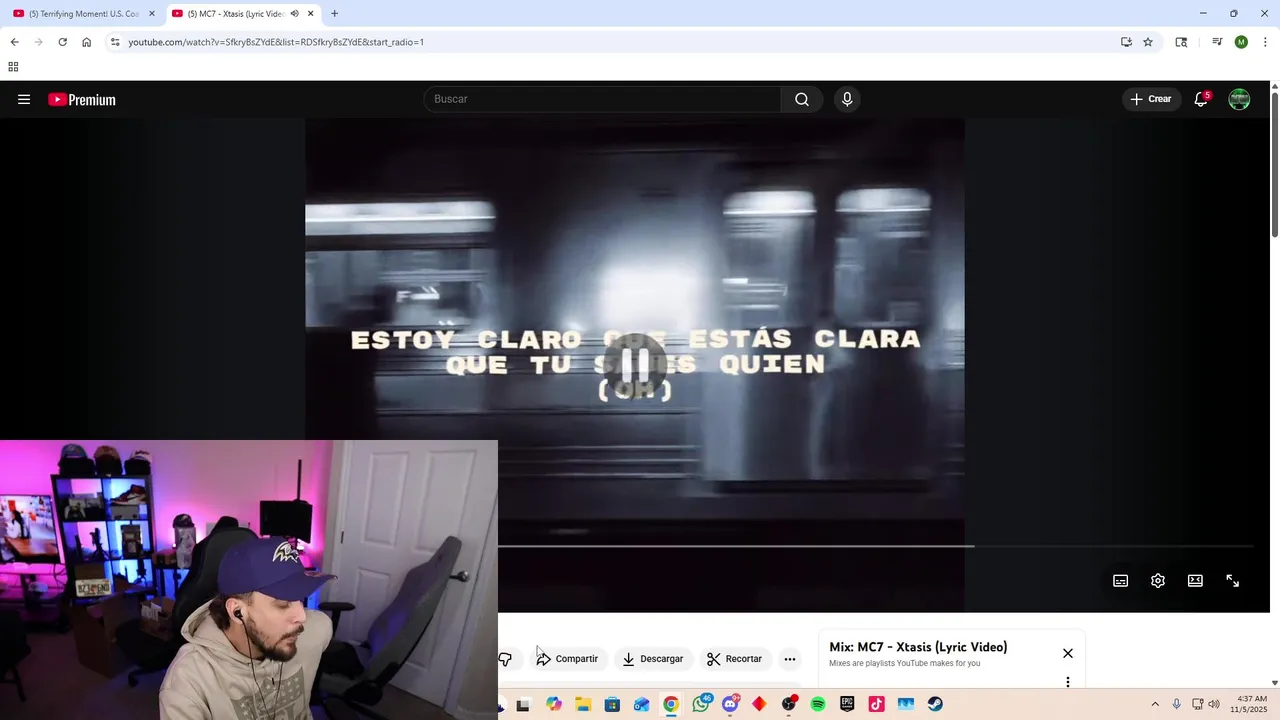This screenshot has height=720, width=1280.
Task: Click the search magnifier button
Action: click(x=802, y=99)
